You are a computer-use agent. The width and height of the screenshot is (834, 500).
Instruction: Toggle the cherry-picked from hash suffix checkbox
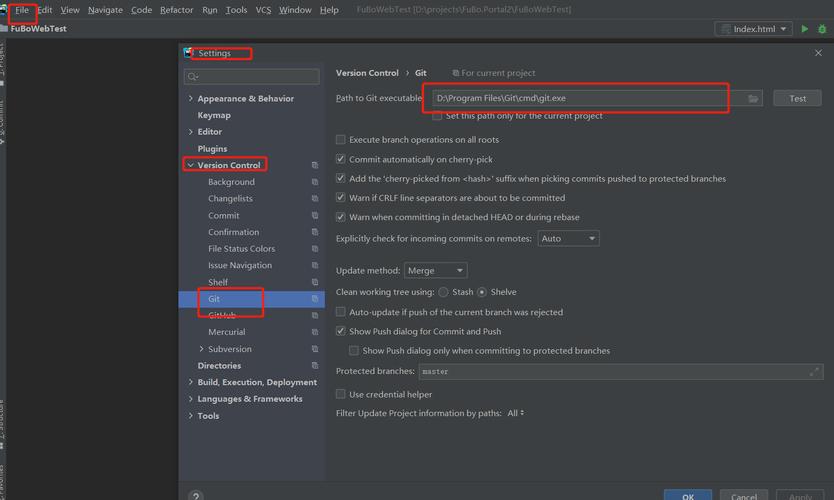340,178
